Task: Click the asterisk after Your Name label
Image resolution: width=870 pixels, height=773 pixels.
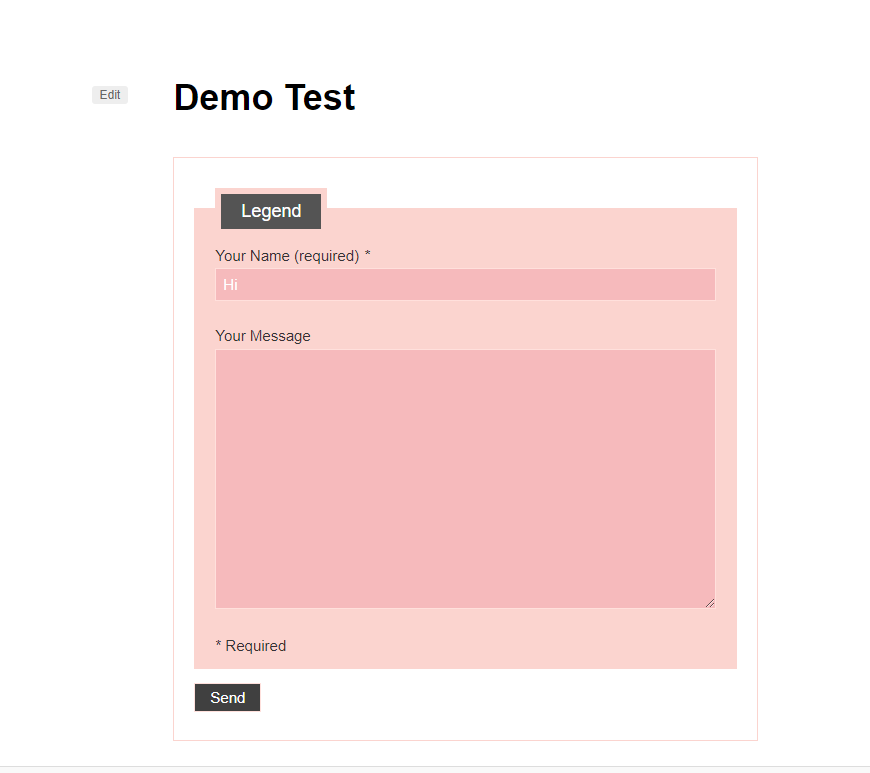Action: click(367, 255)
